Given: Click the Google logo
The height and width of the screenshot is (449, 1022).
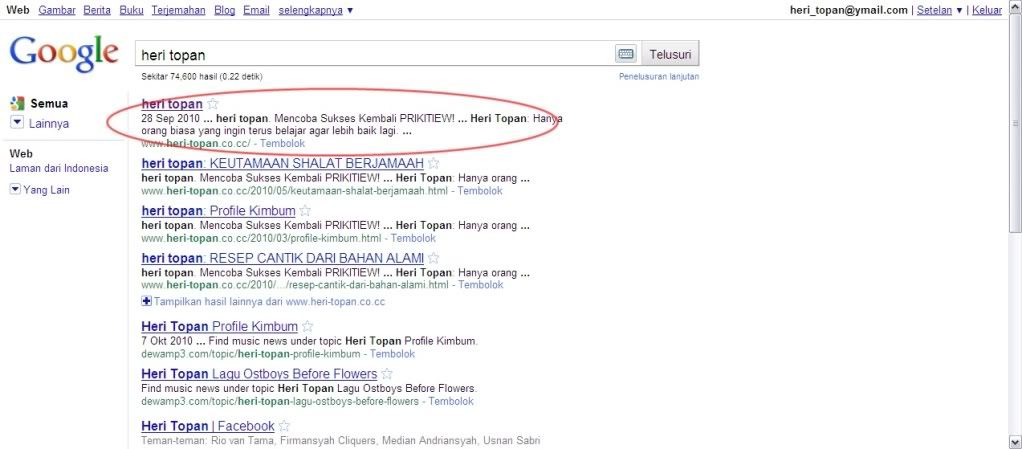Looking at the screenshot, I should [64, 53].
